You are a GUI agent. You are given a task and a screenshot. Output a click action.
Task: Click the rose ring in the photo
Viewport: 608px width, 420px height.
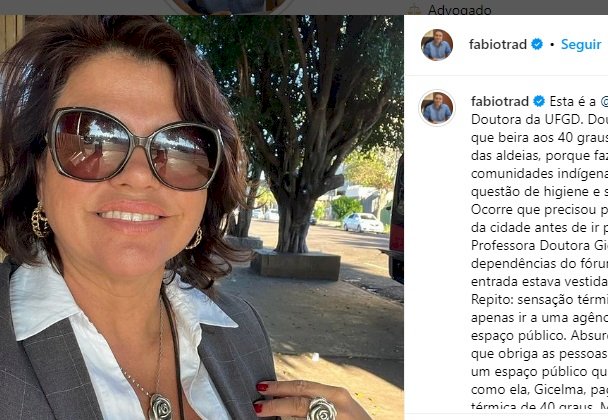[x=321, y=409]
